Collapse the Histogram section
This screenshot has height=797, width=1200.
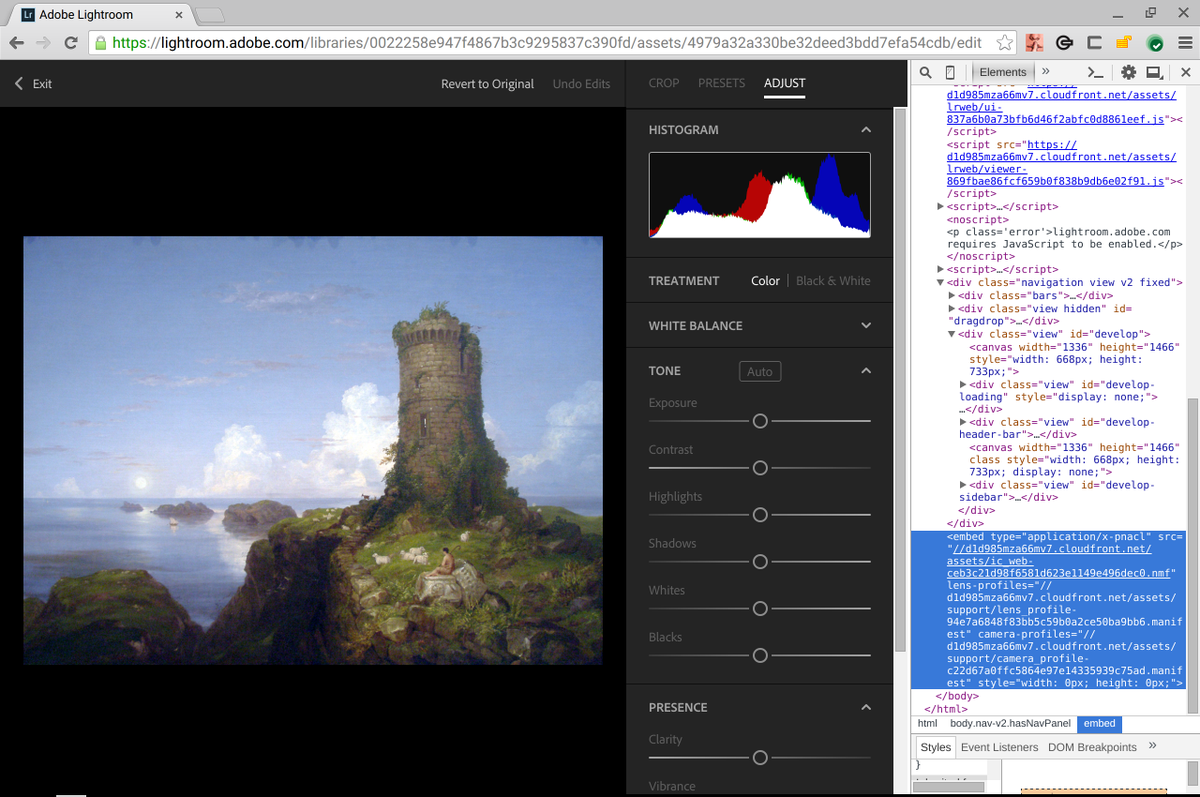click(866, 130)
